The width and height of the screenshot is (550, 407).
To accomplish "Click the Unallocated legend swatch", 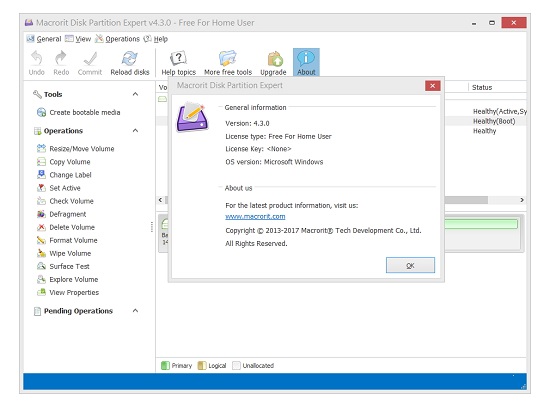I will click(236, 366).
